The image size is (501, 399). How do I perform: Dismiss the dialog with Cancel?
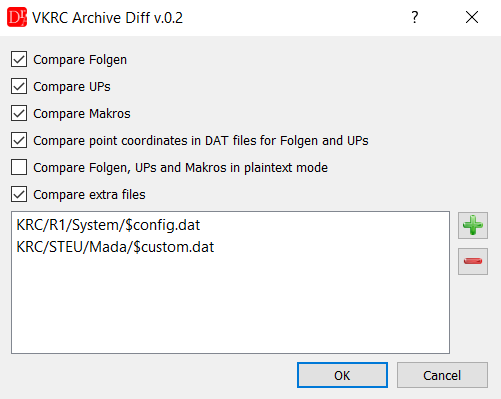[x=442, y=375]
